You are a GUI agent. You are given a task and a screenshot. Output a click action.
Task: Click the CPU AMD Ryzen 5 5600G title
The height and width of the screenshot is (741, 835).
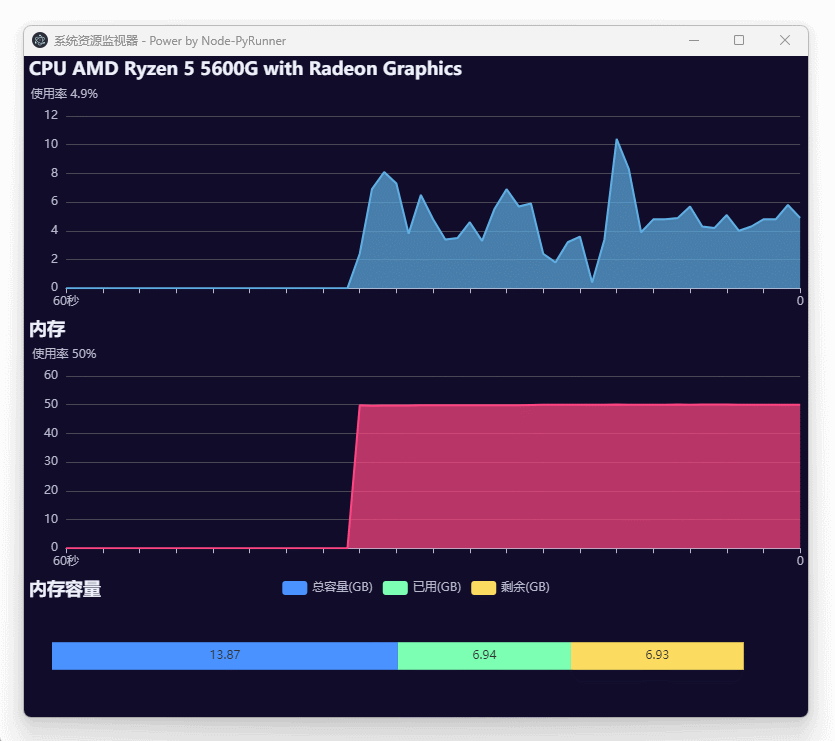pyautogui.click(x=245, y=69)
